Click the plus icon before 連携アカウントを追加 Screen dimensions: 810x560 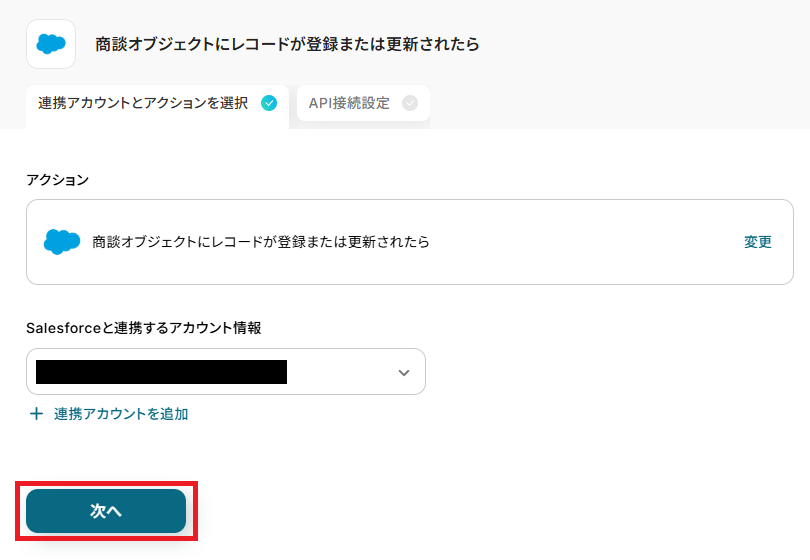(36, 414)
